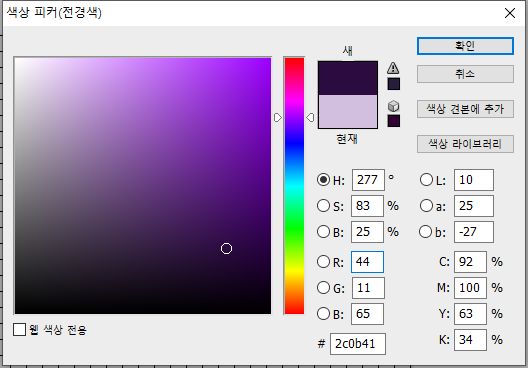Image resolution: width=528 pixels, height=368 pixels.
Task: Click the blue field showing 65
Action: click(x=367, y=313)
